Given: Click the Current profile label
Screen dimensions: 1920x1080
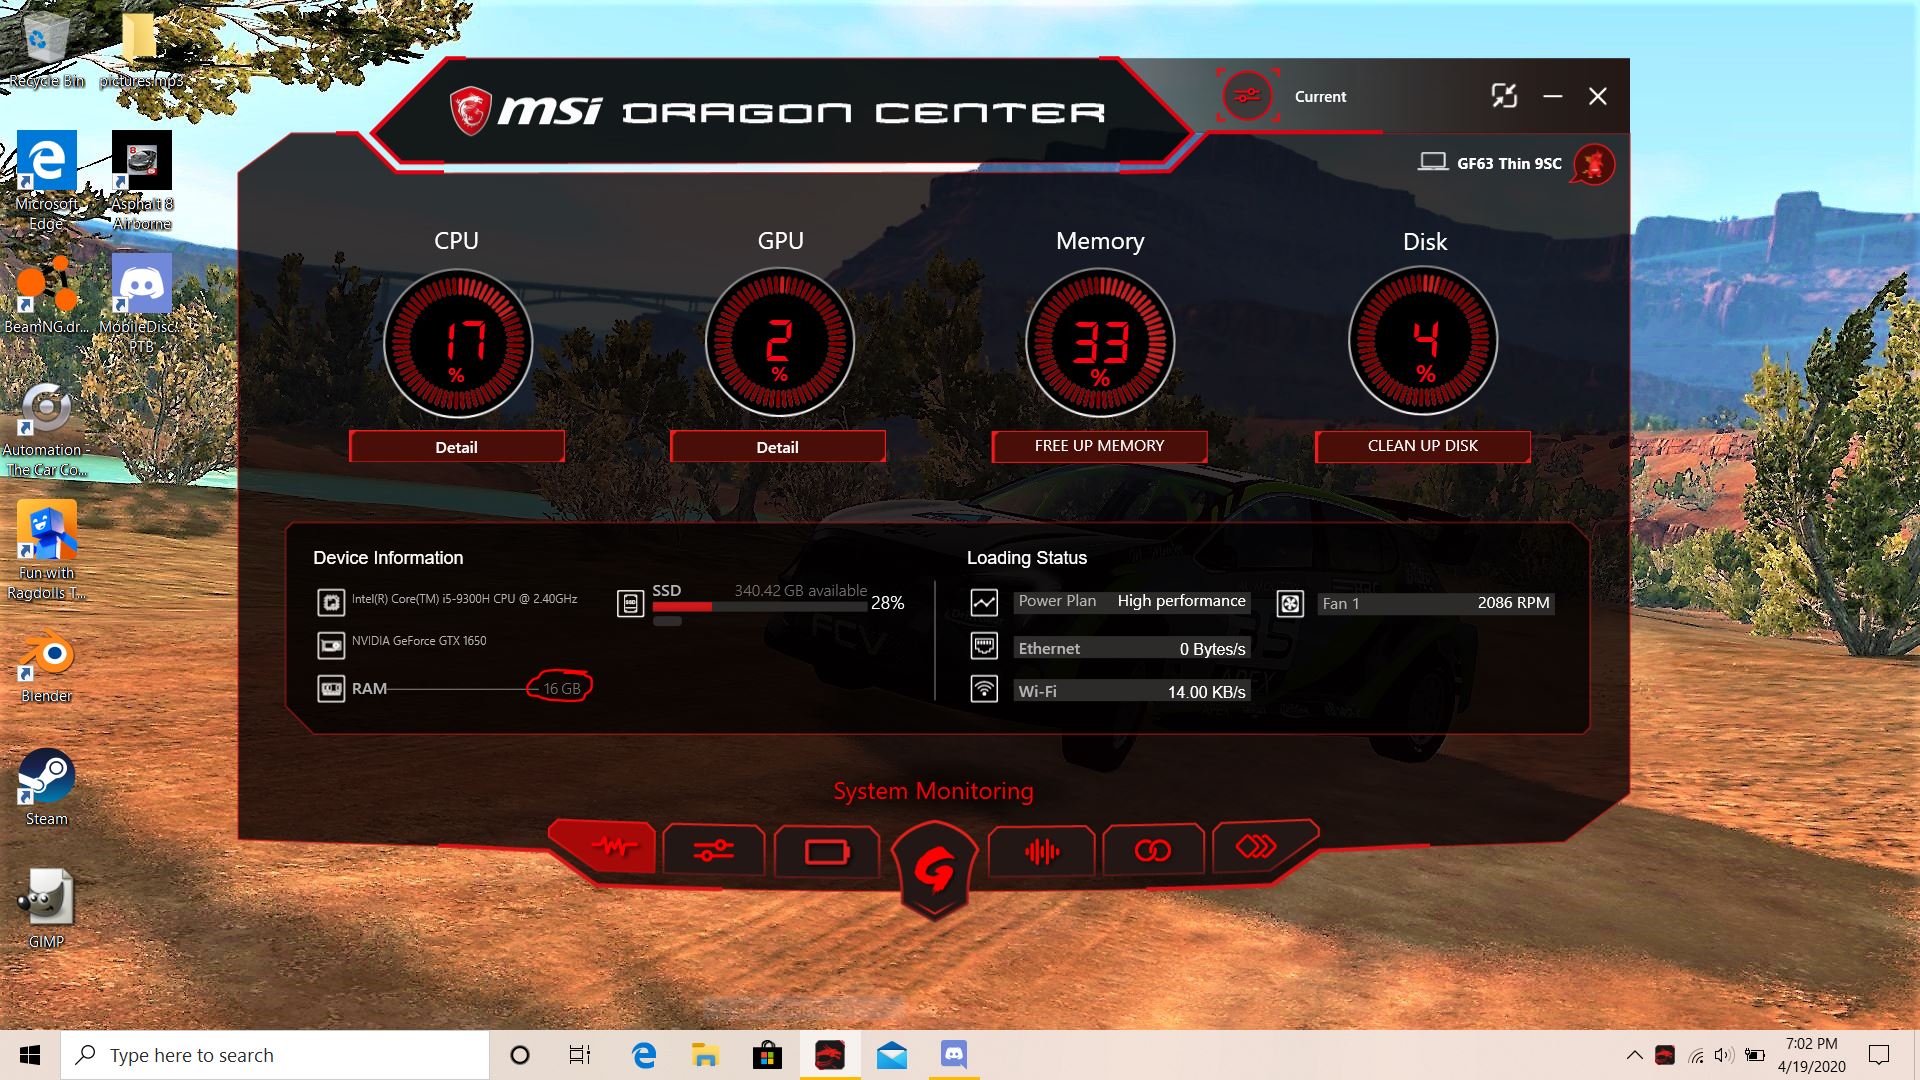Looking at the screenshot, I should (x=1320, y=97).
